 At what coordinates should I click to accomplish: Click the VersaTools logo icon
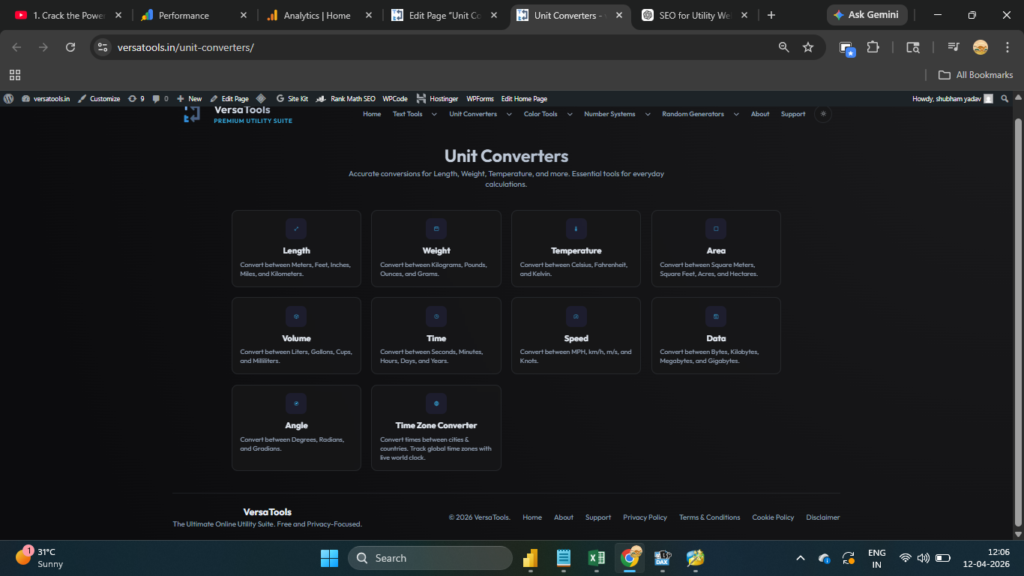(x=192, y=115)
